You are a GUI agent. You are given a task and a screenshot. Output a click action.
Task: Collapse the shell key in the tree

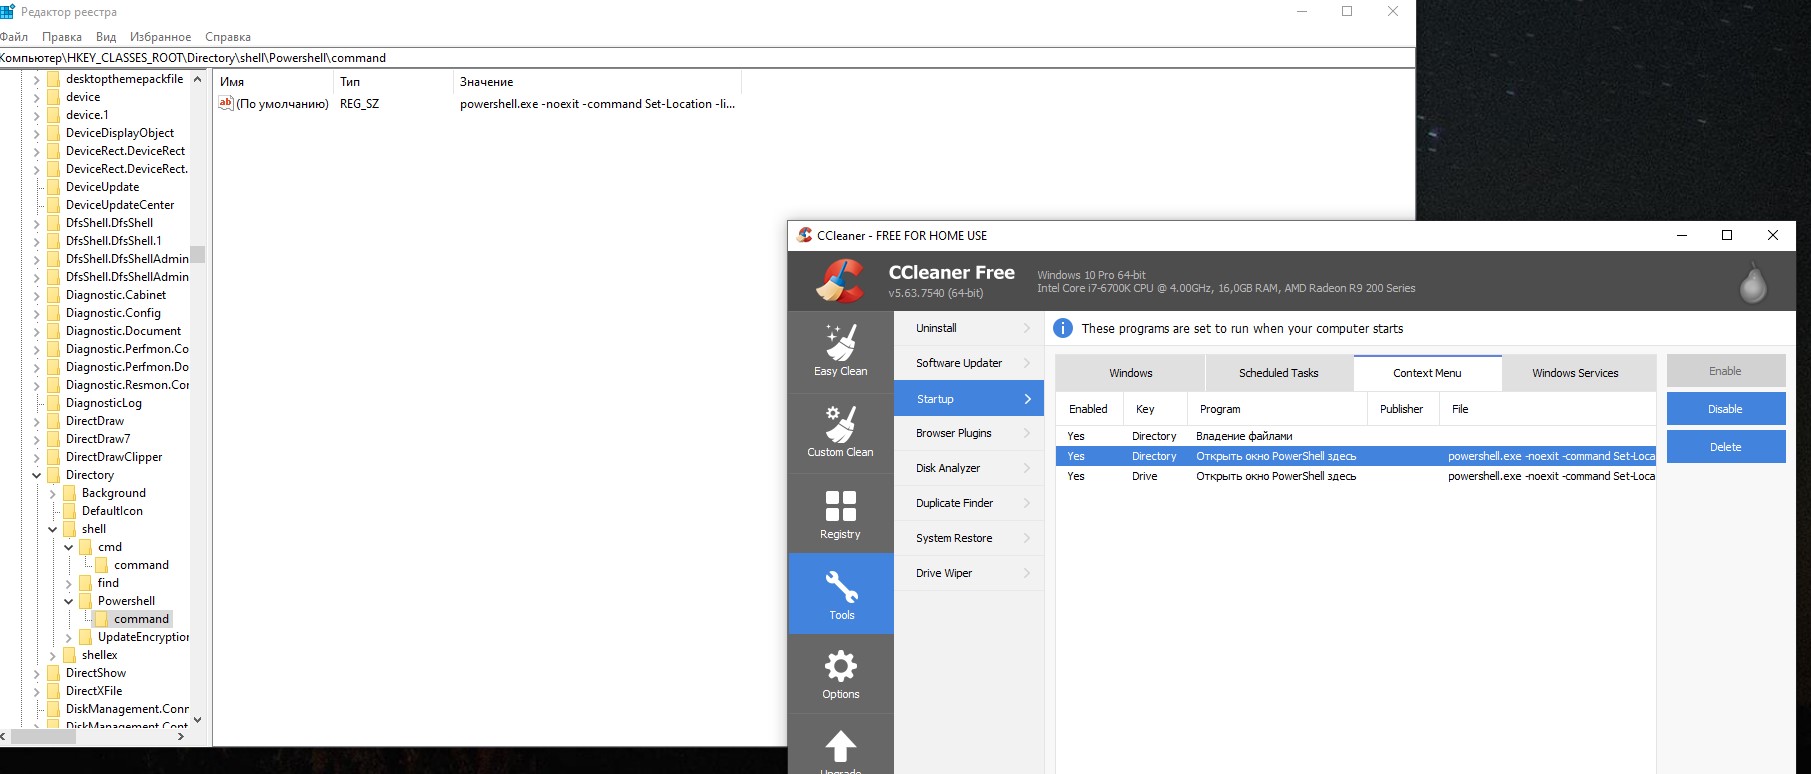coord(53,529)
